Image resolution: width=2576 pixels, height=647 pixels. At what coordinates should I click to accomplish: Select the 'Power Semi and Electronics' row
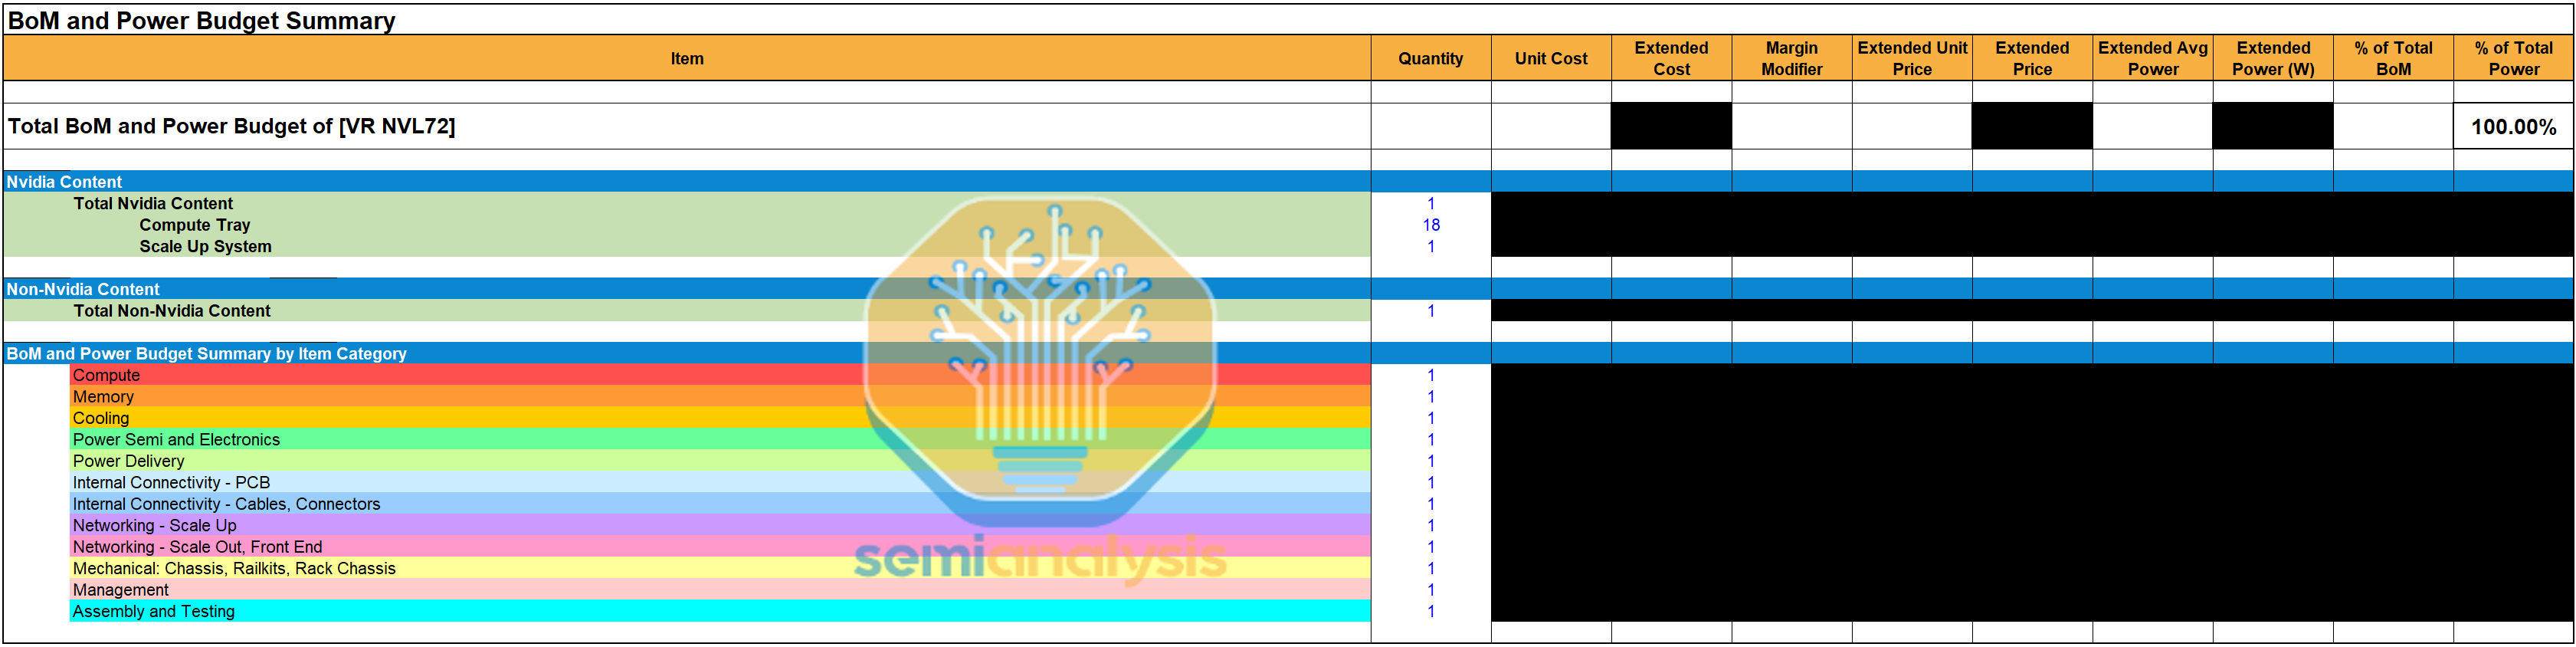(x=720, y=440)
